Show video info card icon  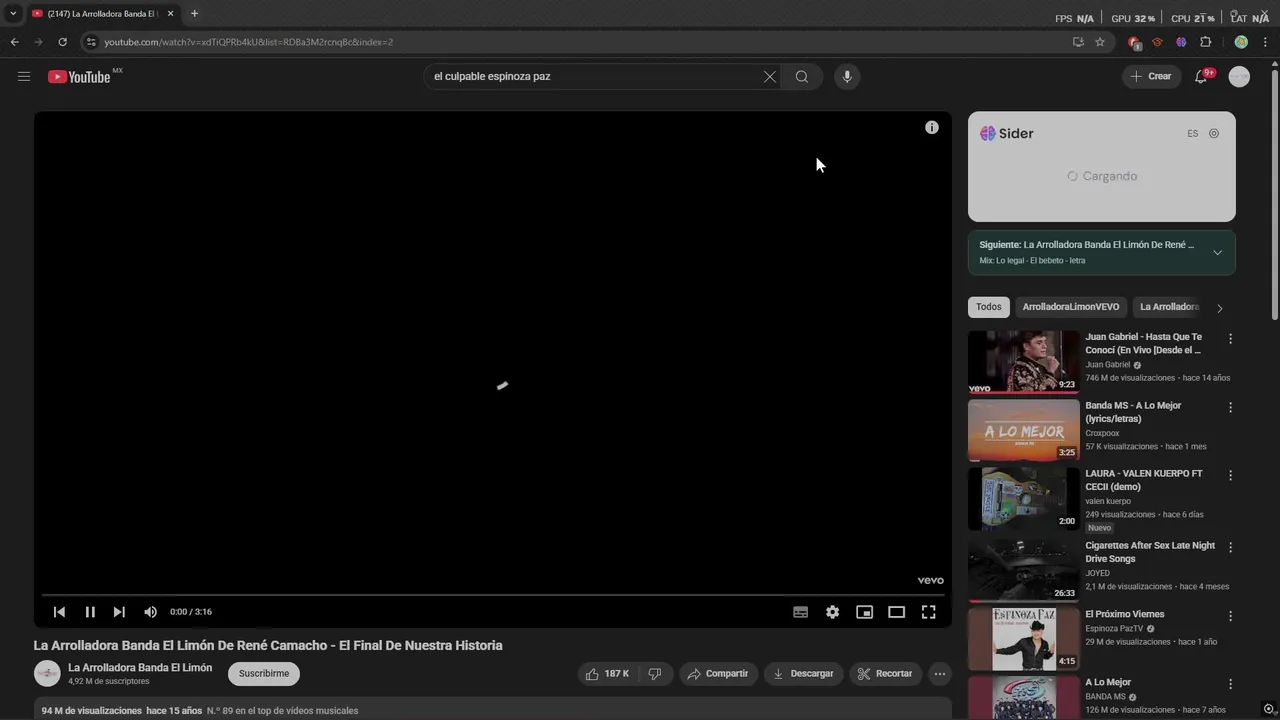(x=932, y=127)
